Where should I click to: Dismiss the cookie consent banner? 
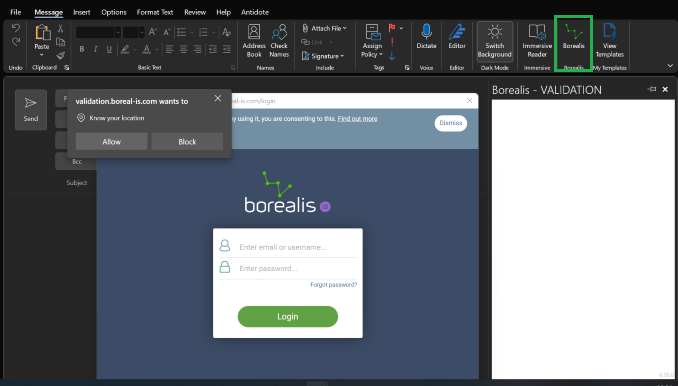tap(451, 123)
